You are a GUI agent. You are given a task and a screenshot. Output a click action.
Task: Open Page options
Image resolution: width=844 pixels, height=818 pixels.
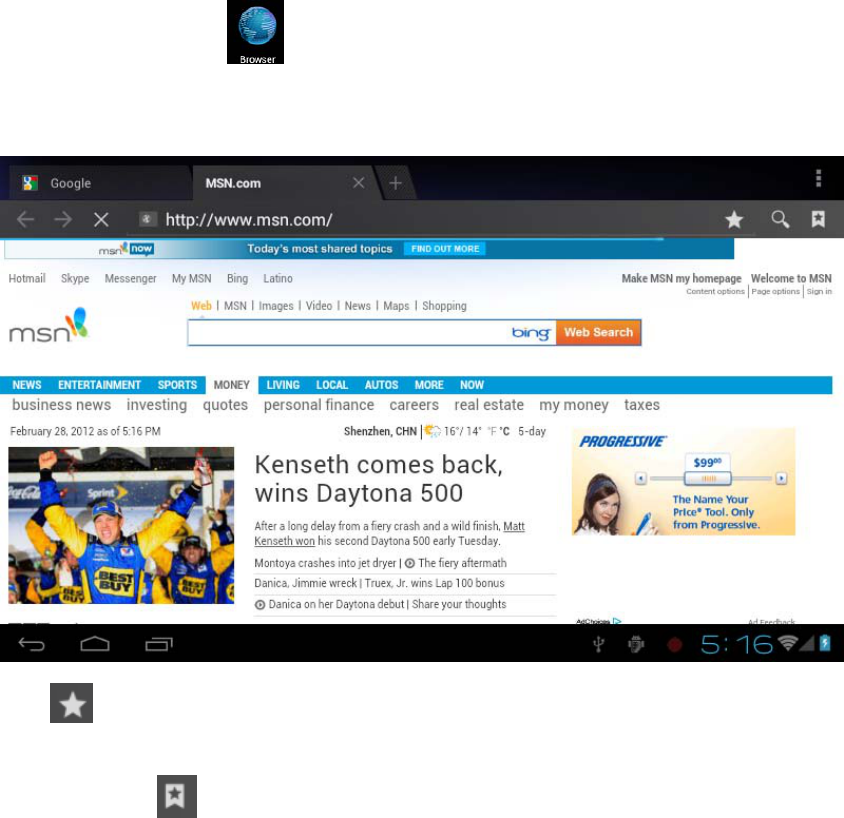pos(776,291)
